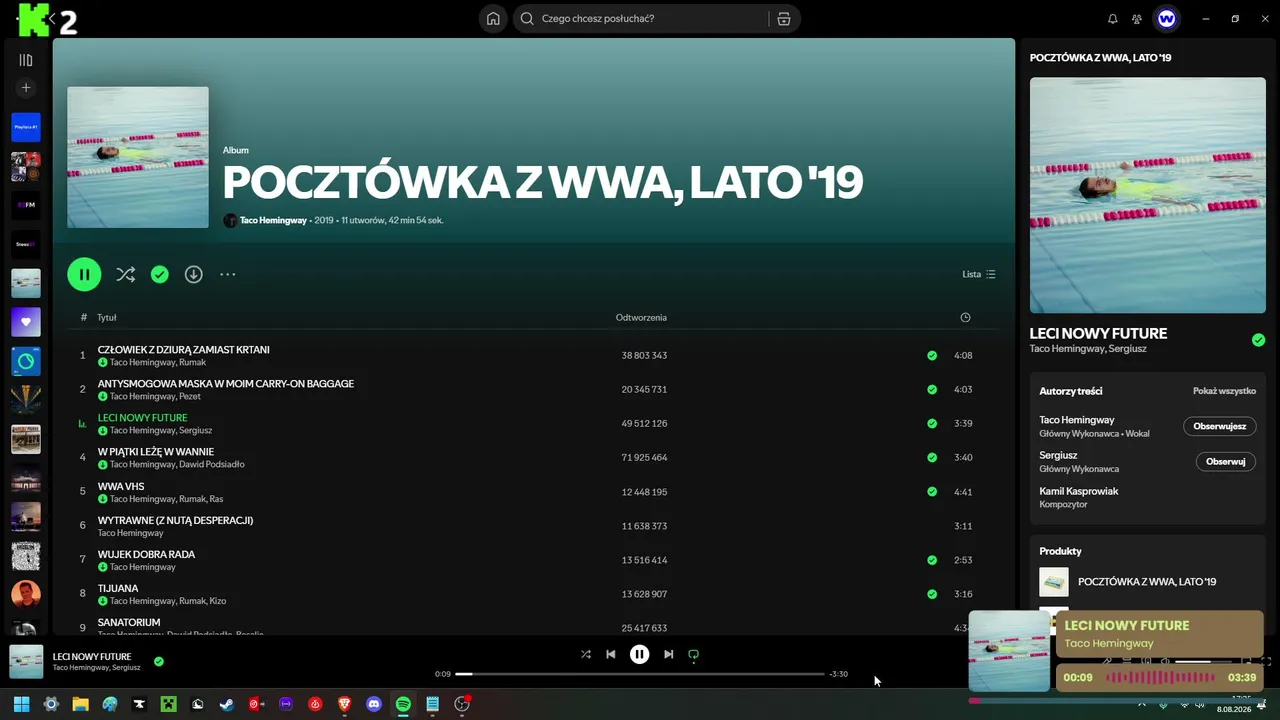The width and height of the screenshot is (1280, 720).
Task: Launch Minecraft from the taskbar
Action: coord(168,704)
